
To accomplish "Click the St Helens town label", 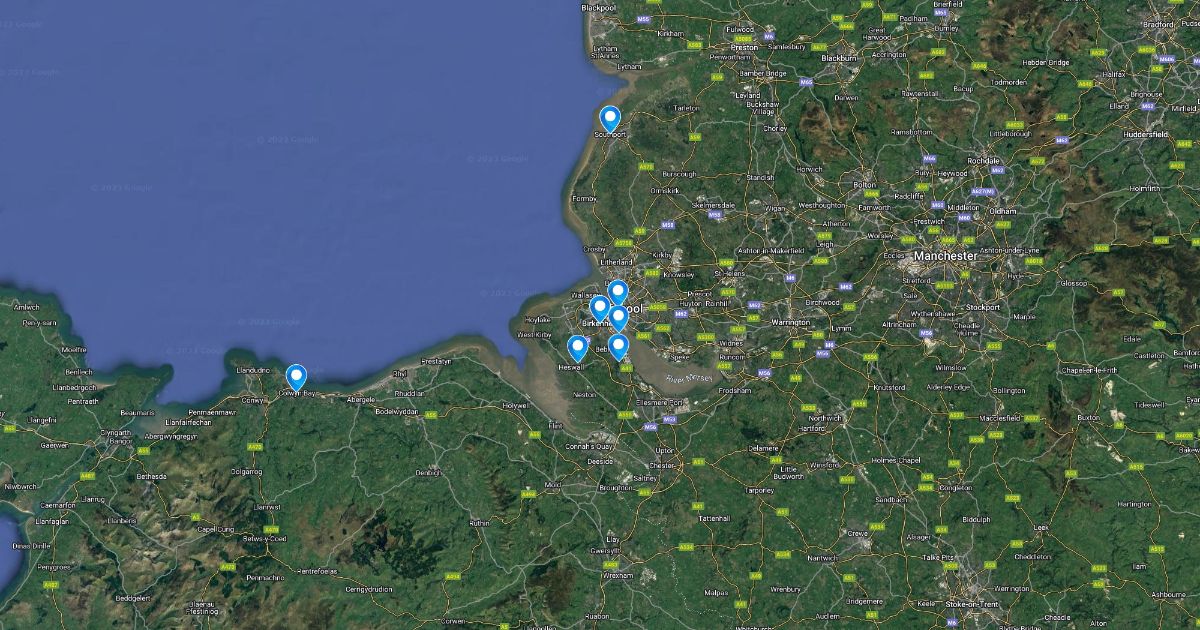I will point(733,273).
